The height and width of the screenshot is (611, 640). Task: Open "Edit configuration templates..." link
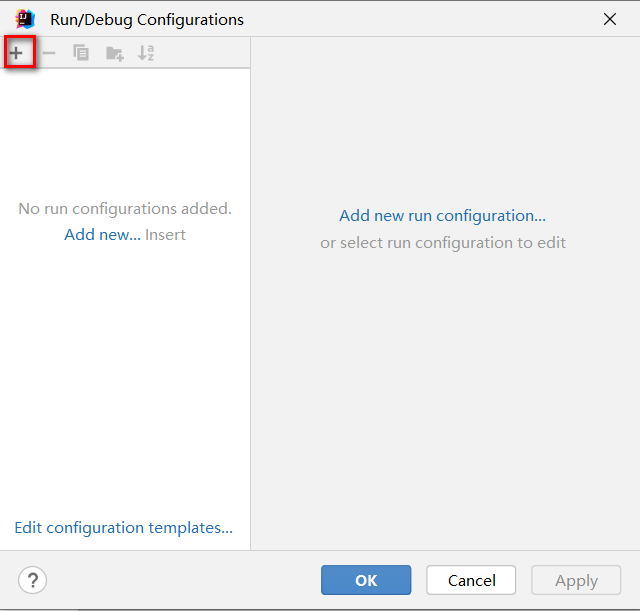(123, 528)
